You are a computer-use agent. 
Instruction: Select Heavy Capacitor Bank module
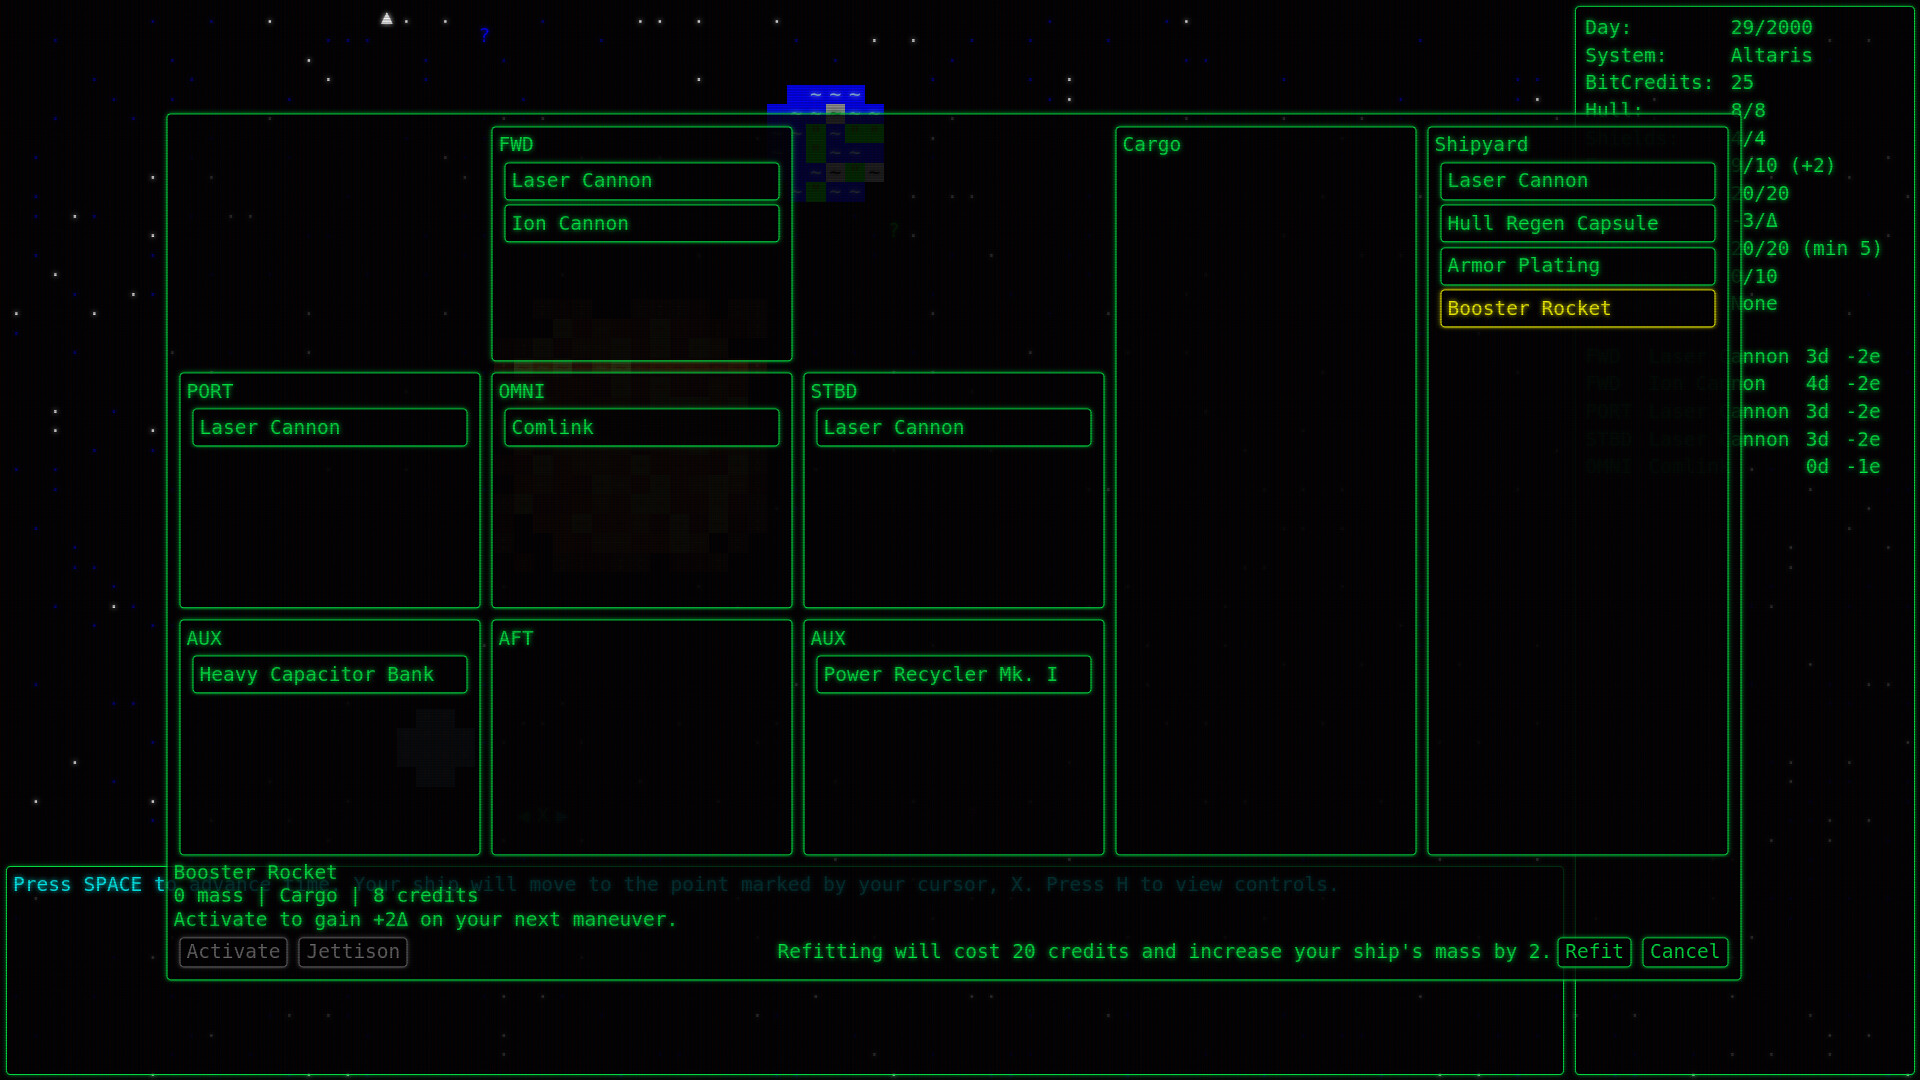[329, 674]
